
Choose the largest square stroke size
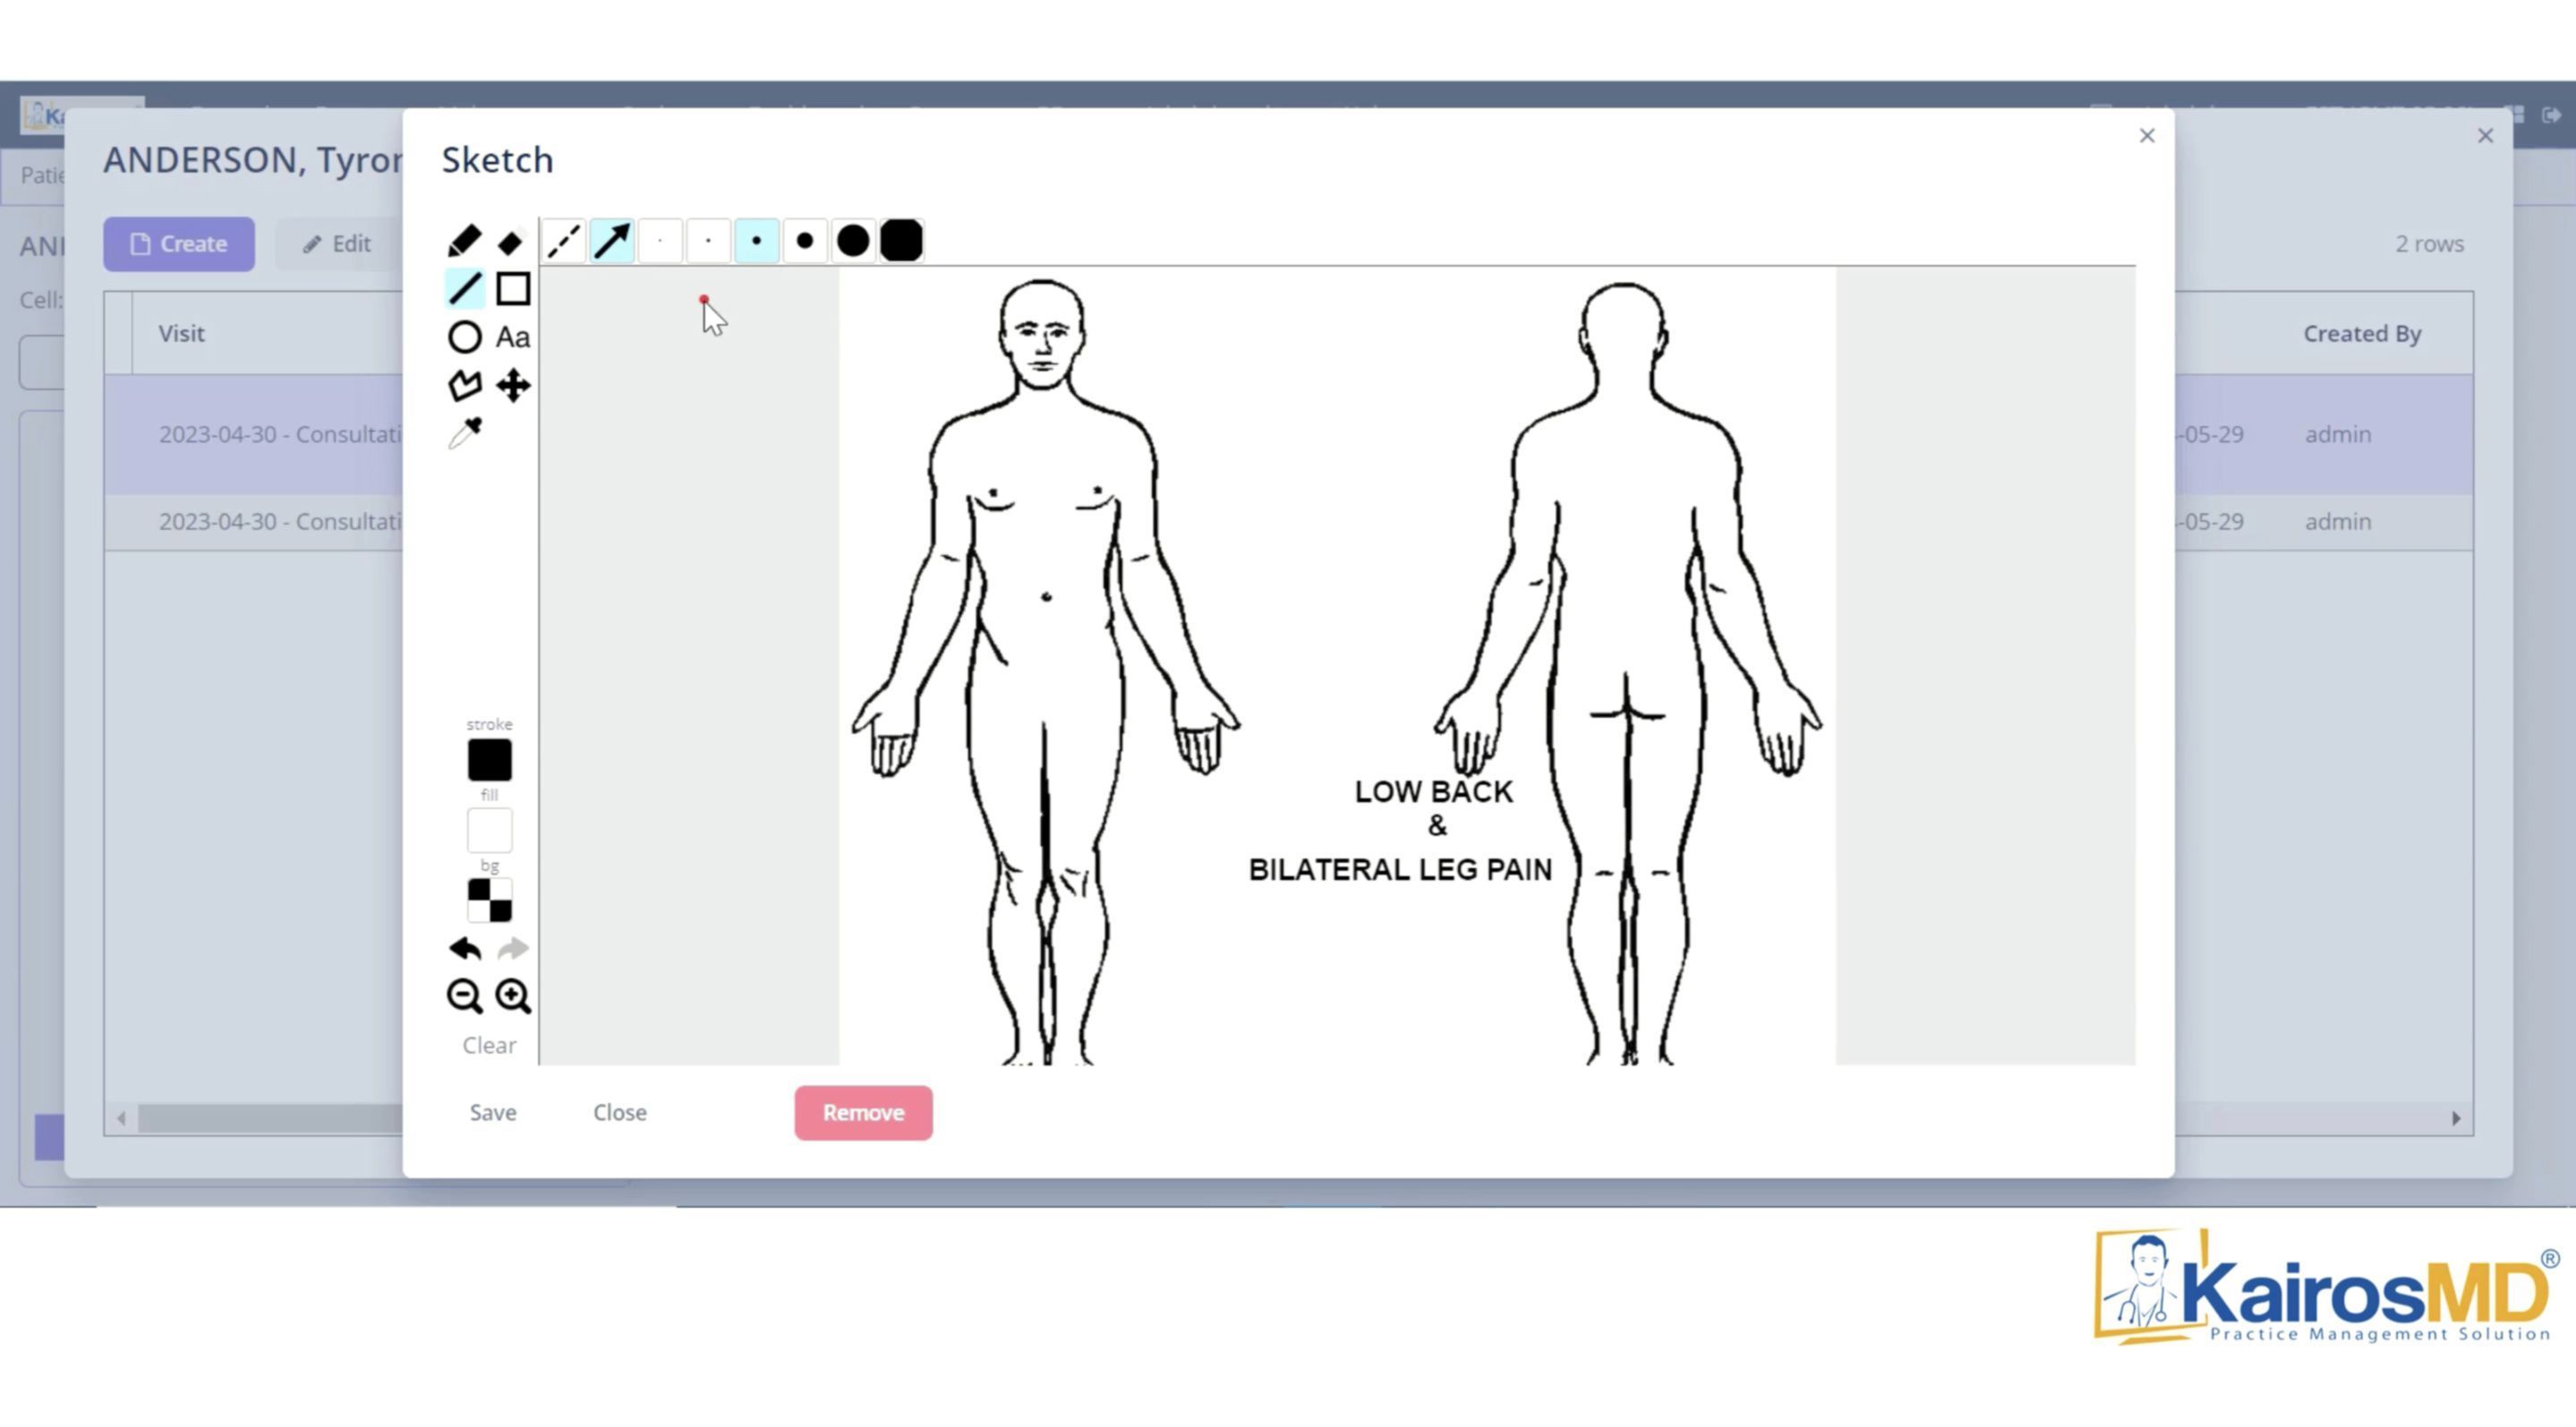tap(901, 241)
